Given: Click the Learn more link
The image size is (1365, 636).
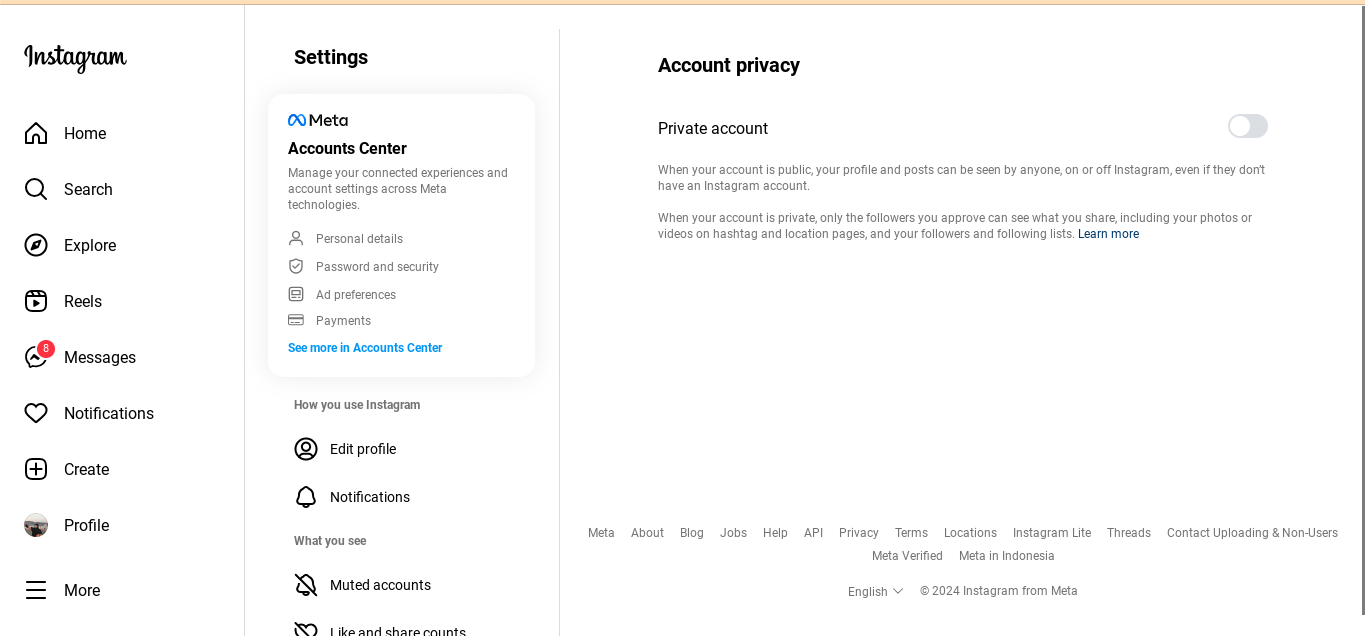Looking at the screenshot, I should point(1108,234).
